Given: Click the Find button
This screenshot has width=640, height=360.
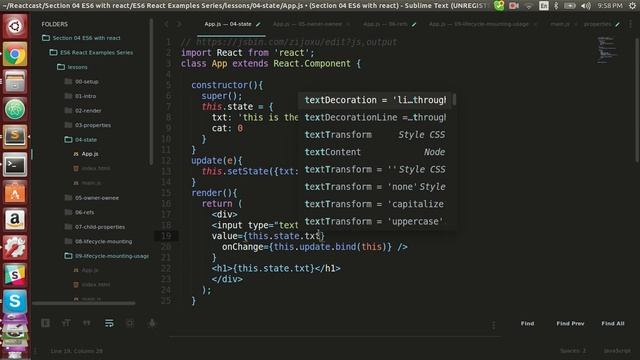Looking at the screenshot, I should 527,323.
